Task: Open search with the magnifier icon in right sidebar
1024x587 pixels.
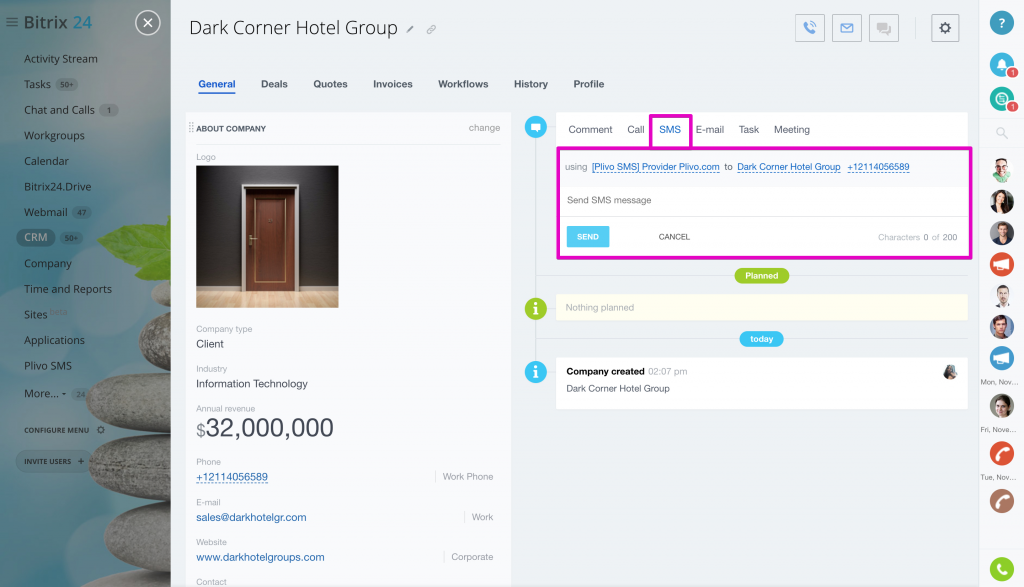Action: coord(1002,133)
